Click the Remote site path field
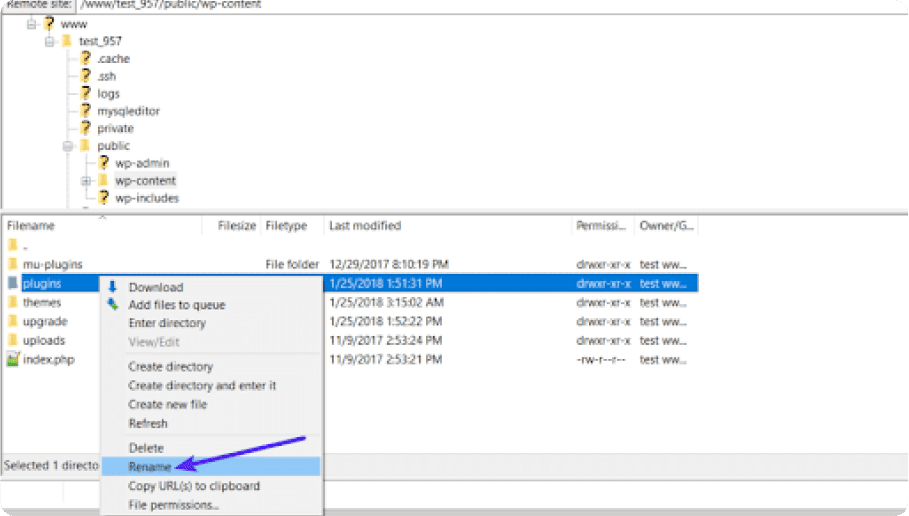This screenshot has height=516, width=909. tap(492, 5)
